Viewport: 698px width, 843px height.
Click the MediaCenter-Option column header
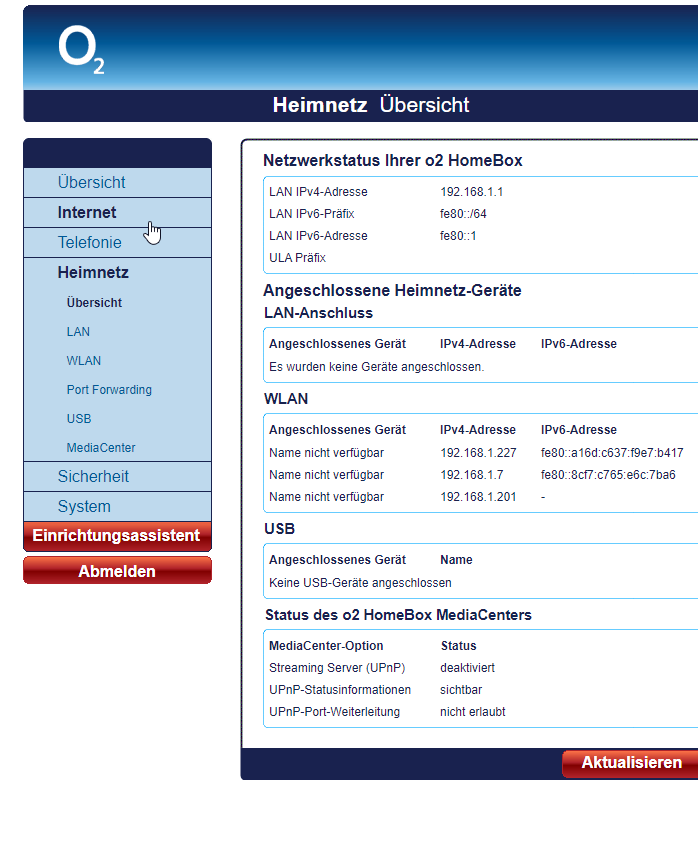[326, 646]
